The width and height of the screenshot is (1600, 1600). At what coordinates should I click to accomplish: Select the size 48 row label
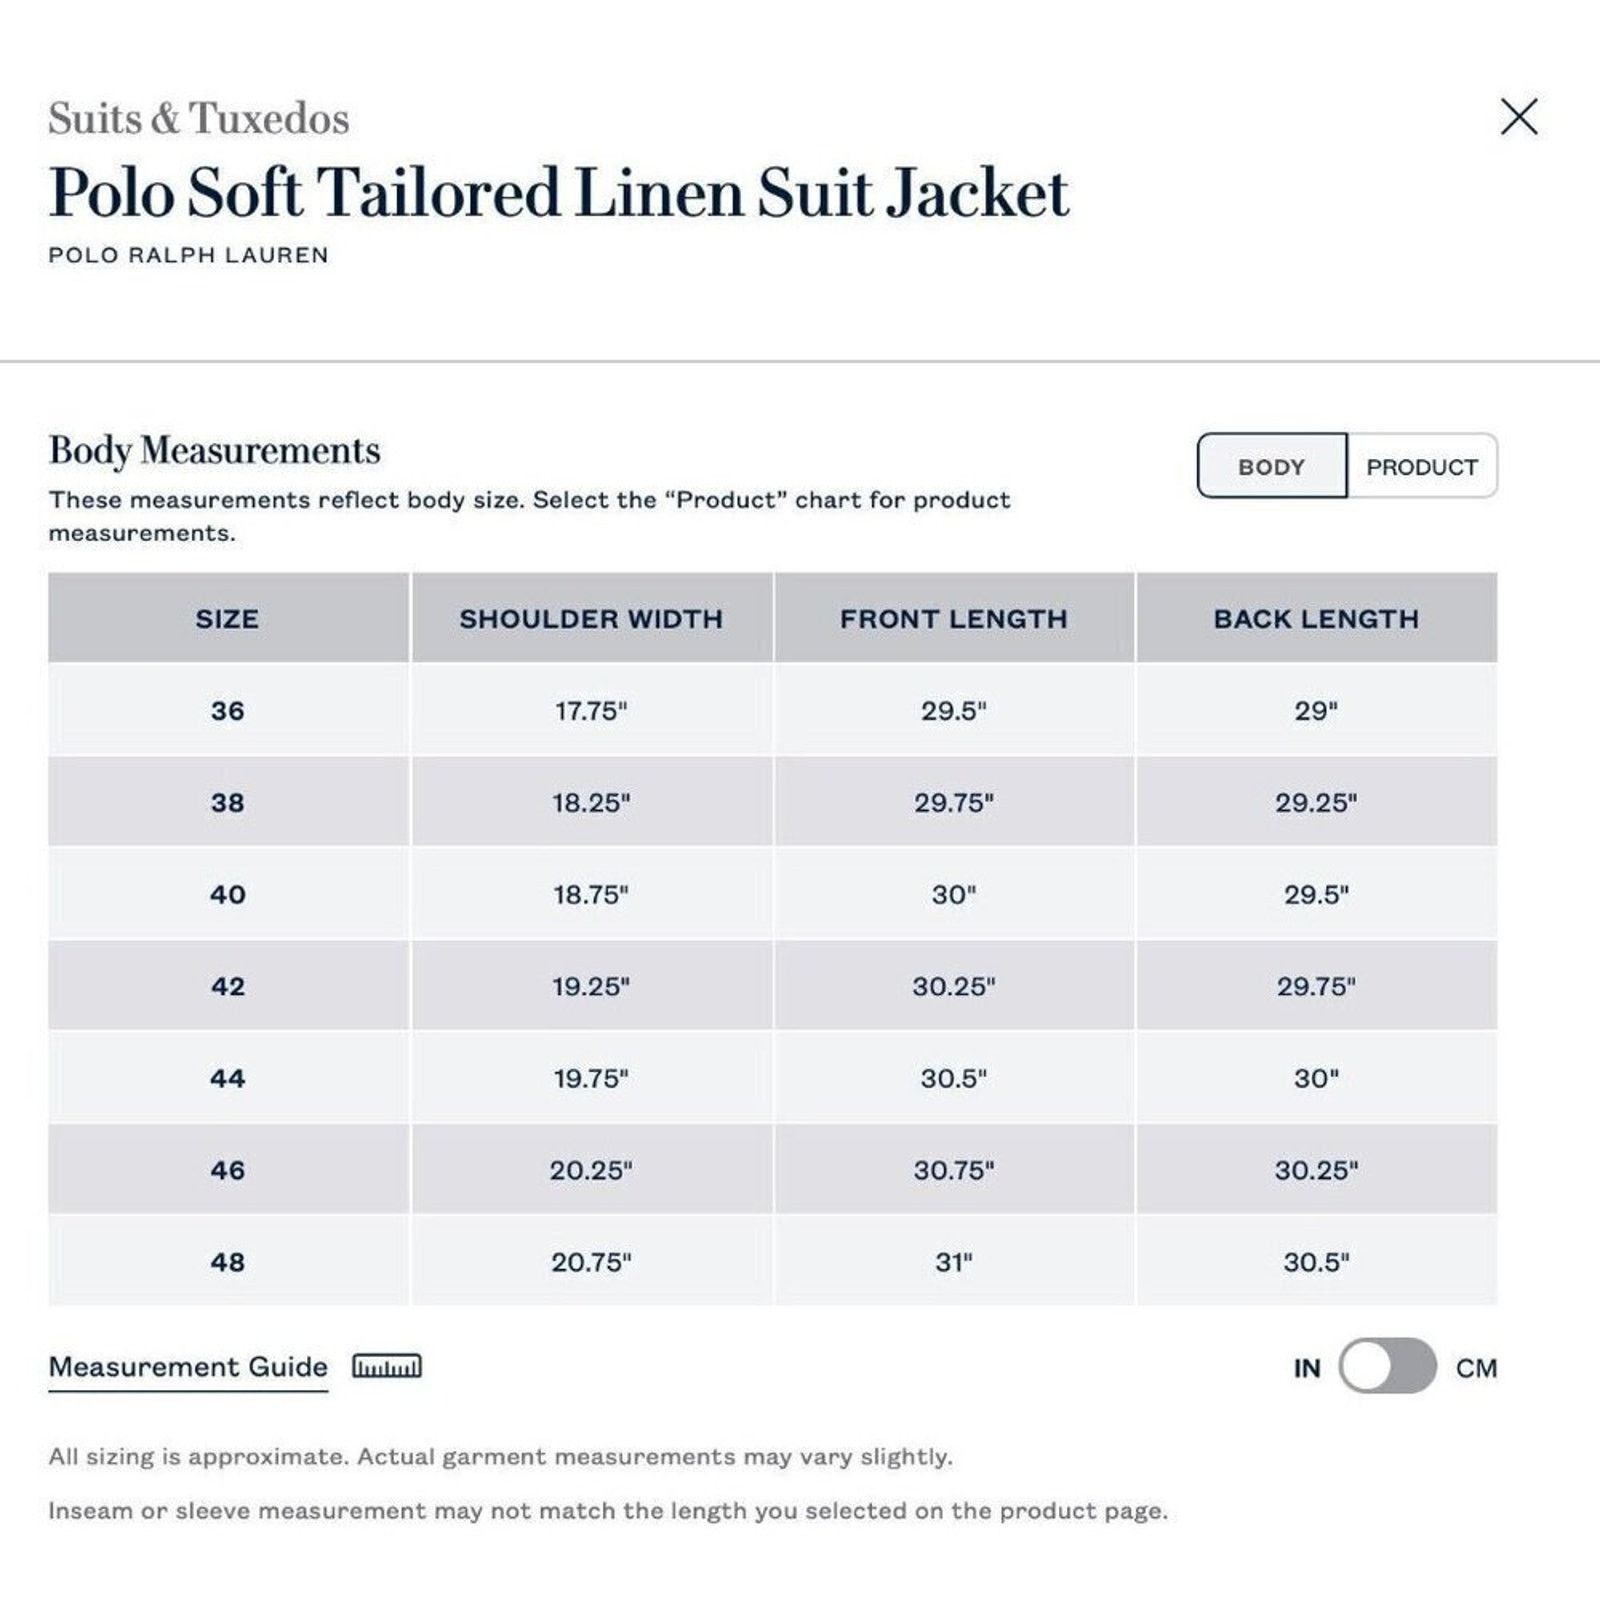tap(228, 1262)
